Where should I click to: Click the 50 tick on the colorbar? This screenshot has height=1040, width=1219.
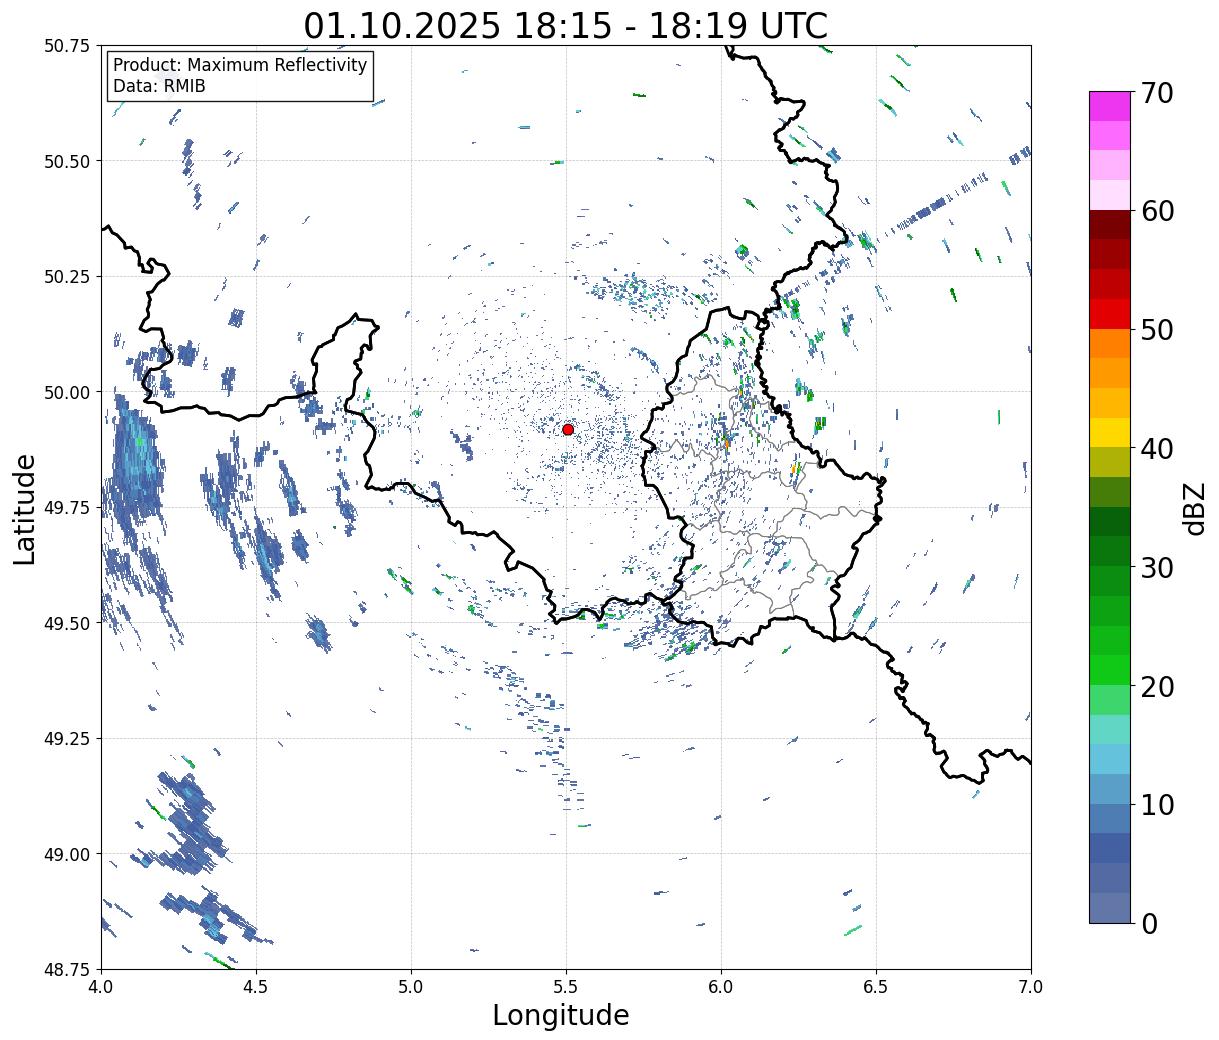[1157, 330]
